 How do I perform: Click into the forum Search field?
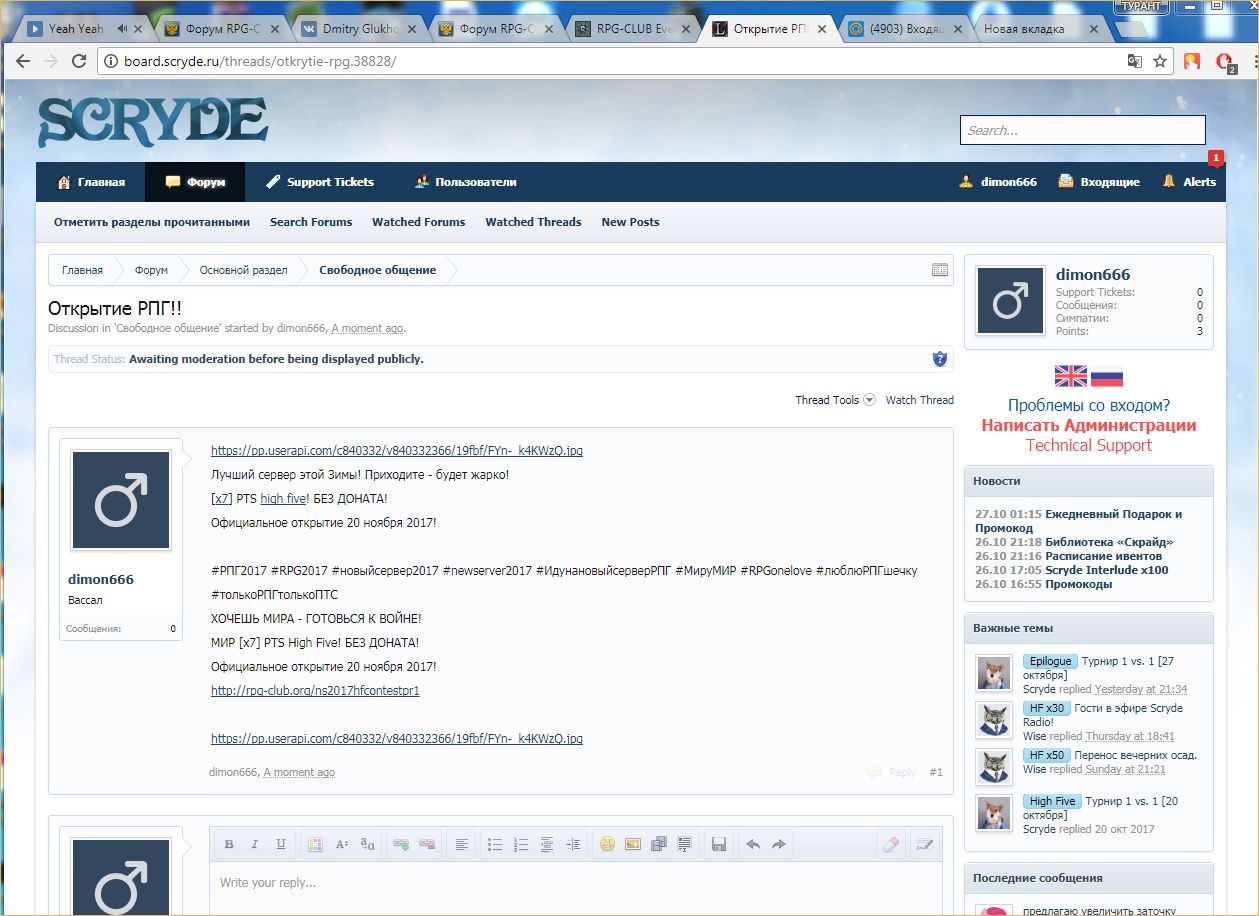(x=1082, y=130)
